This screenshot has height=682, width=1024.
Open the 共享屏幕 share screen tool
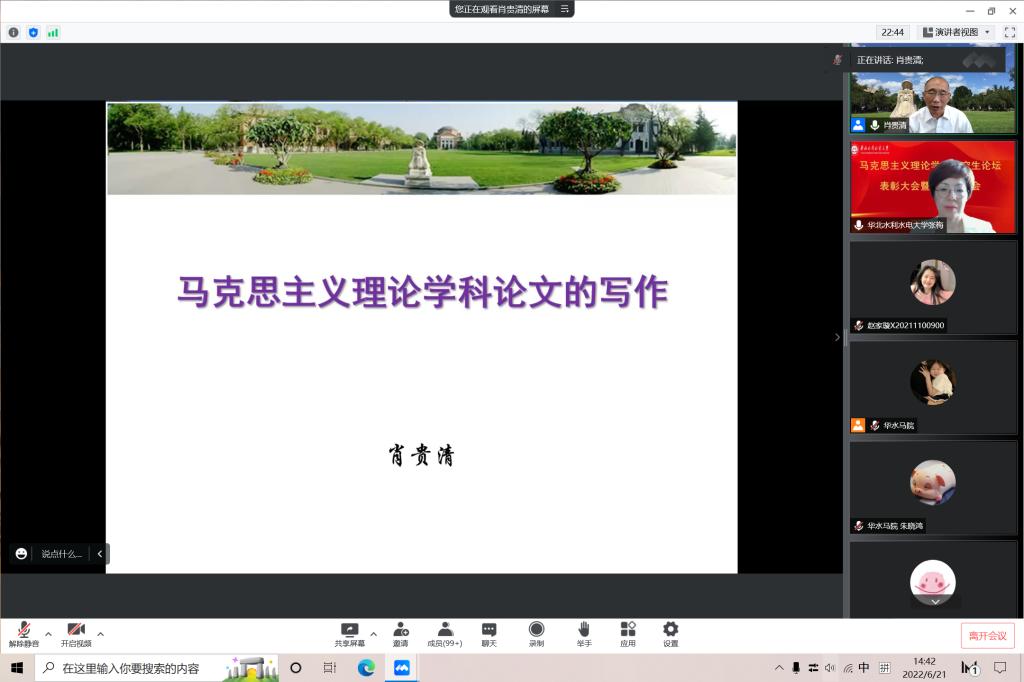click(349, 633)
